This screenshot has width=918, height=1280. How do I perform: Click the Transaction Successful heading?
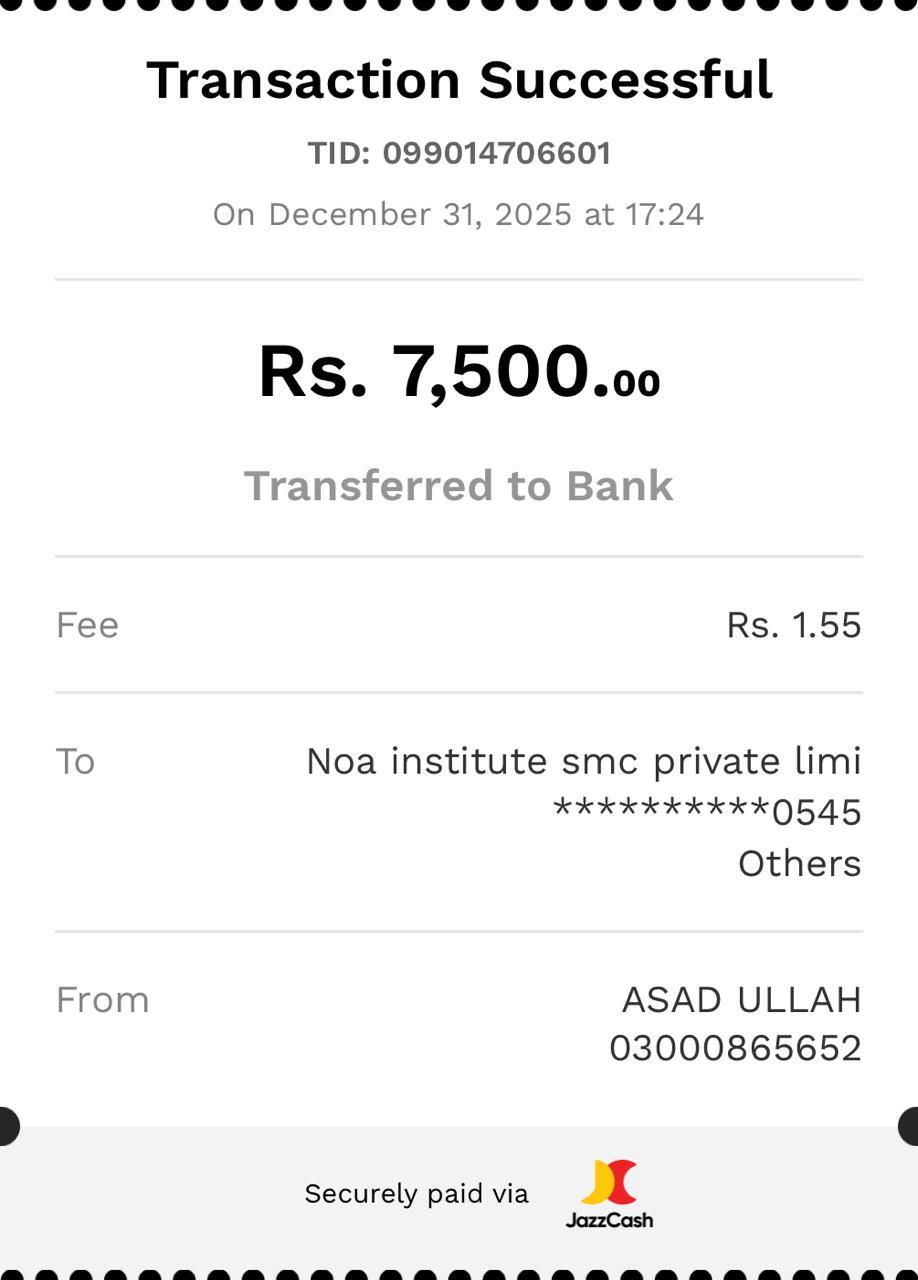[x=459, y=80]
